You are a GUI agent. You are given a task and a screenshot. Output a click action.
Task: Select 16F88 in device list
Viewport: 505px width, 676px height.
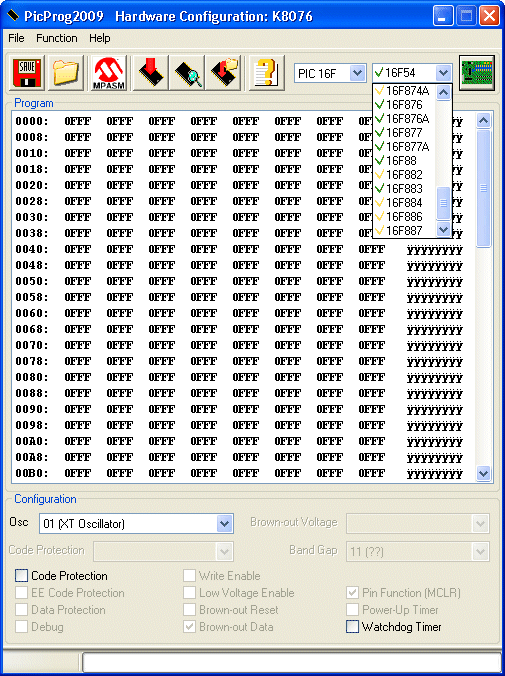pyautogui.click(x=405, y=161)
